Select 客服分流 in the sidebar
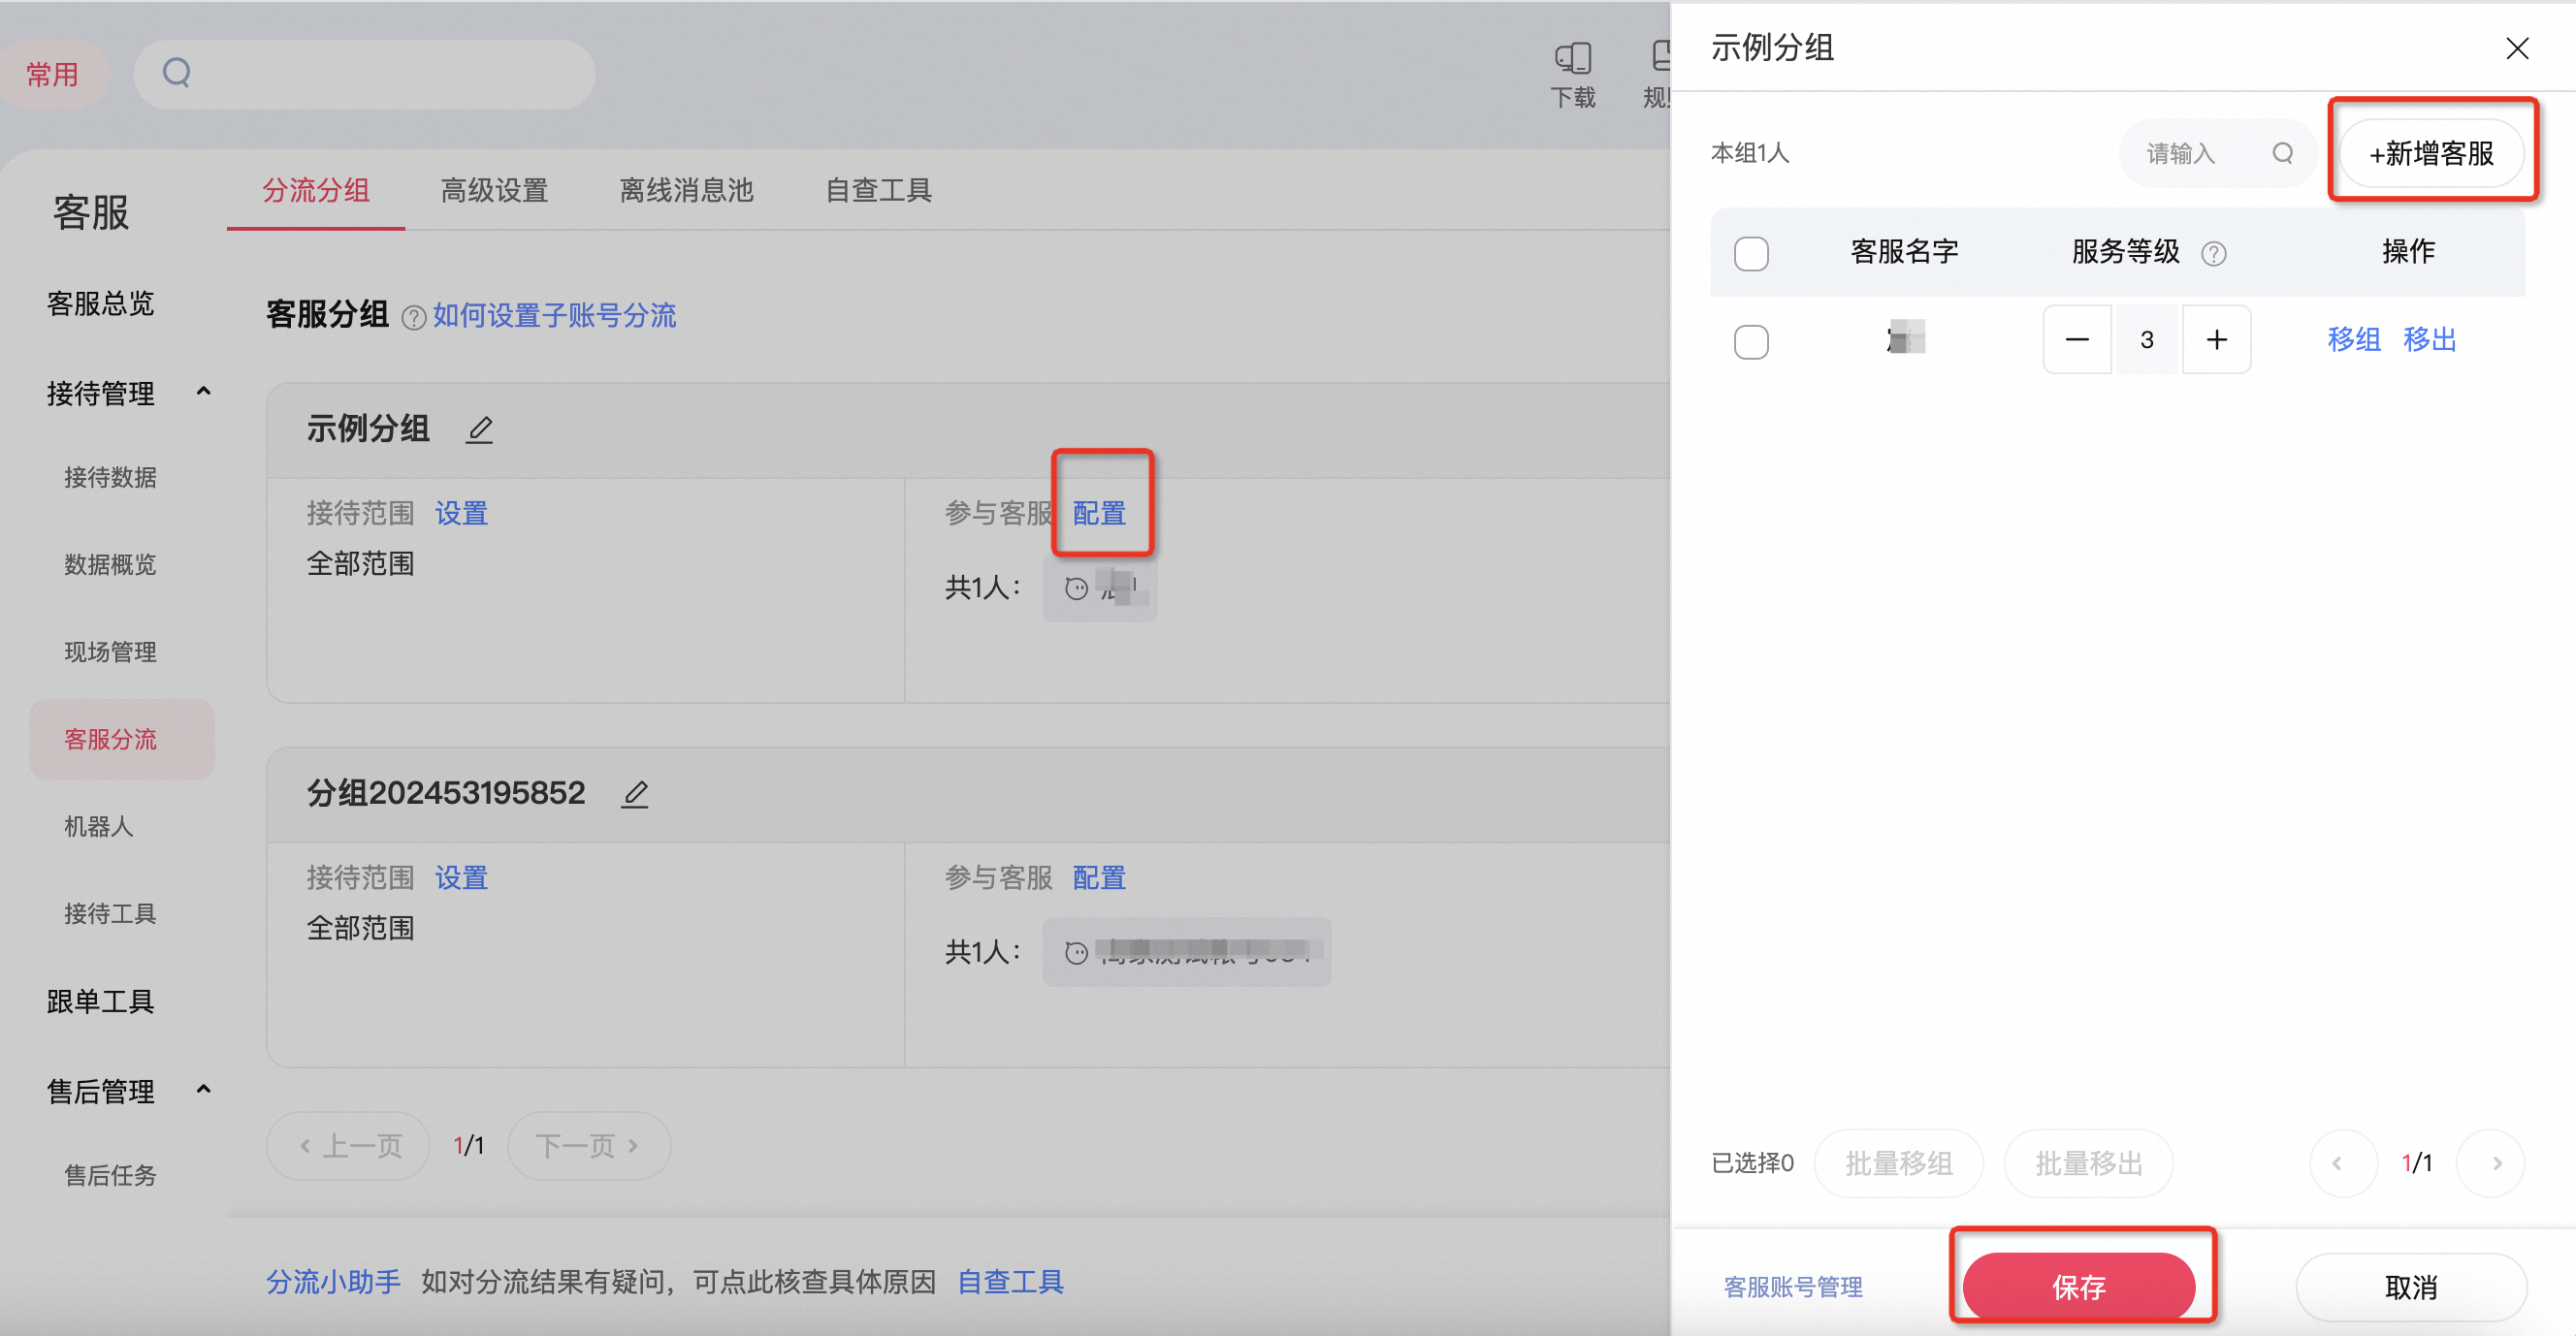 tap(121, 739)
